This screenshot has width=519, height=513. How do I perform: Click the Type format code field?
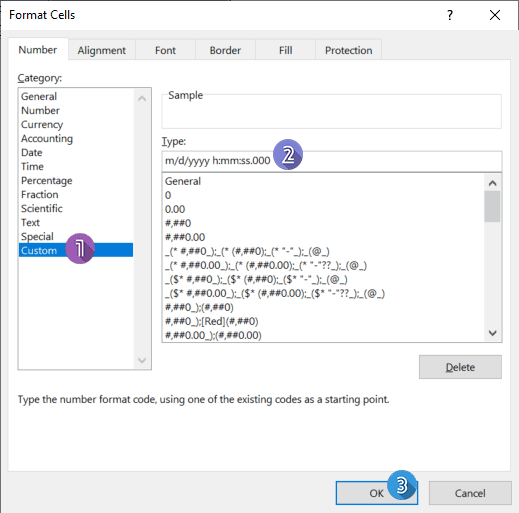pyautogui.click(x=332, y=161)
